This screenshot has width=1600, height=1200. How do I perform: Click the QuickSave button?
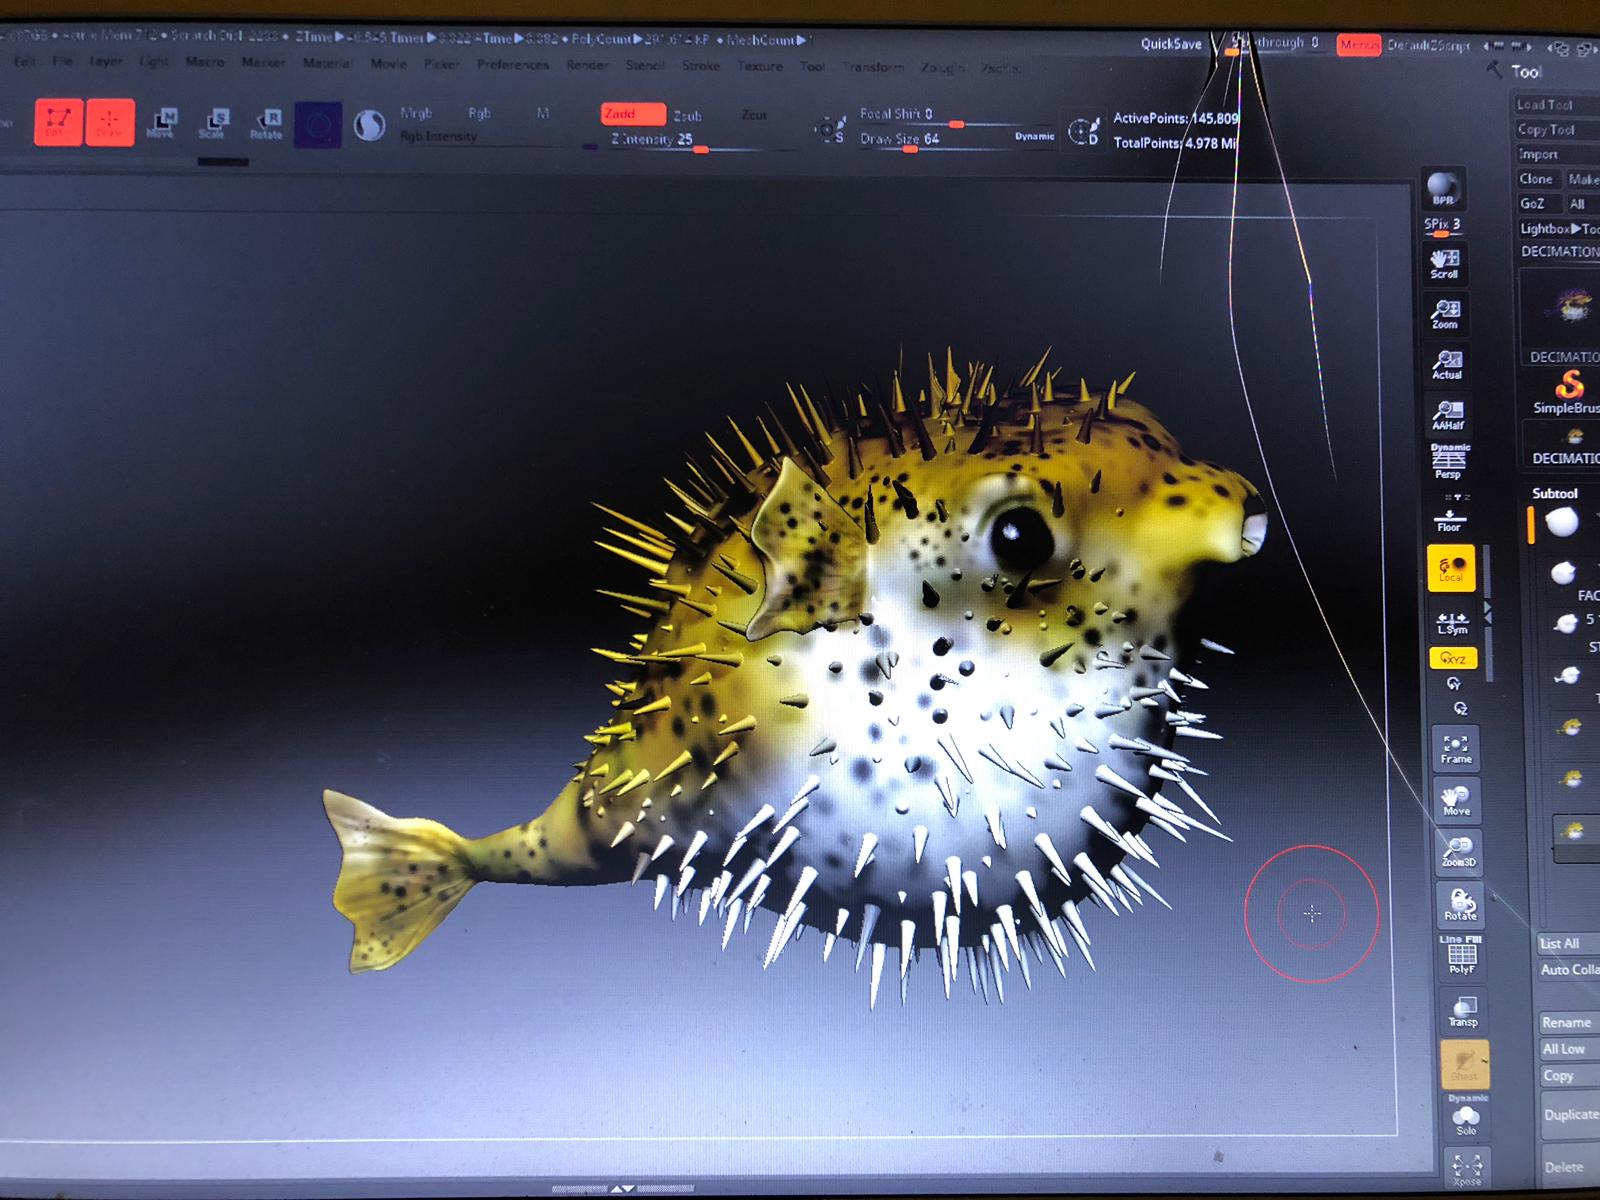click(1172, 44)
